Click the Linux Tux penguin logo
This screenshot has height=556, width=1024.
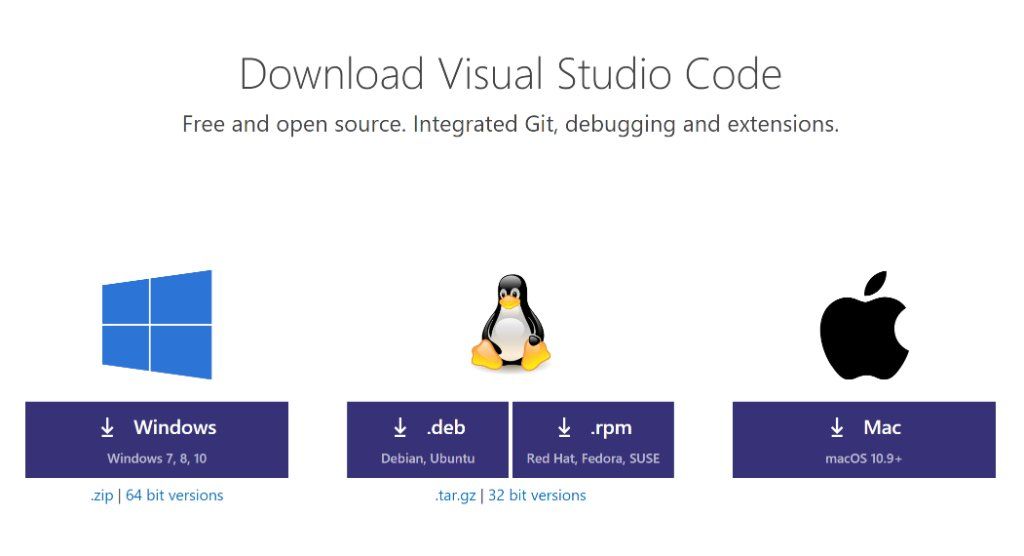510,323
